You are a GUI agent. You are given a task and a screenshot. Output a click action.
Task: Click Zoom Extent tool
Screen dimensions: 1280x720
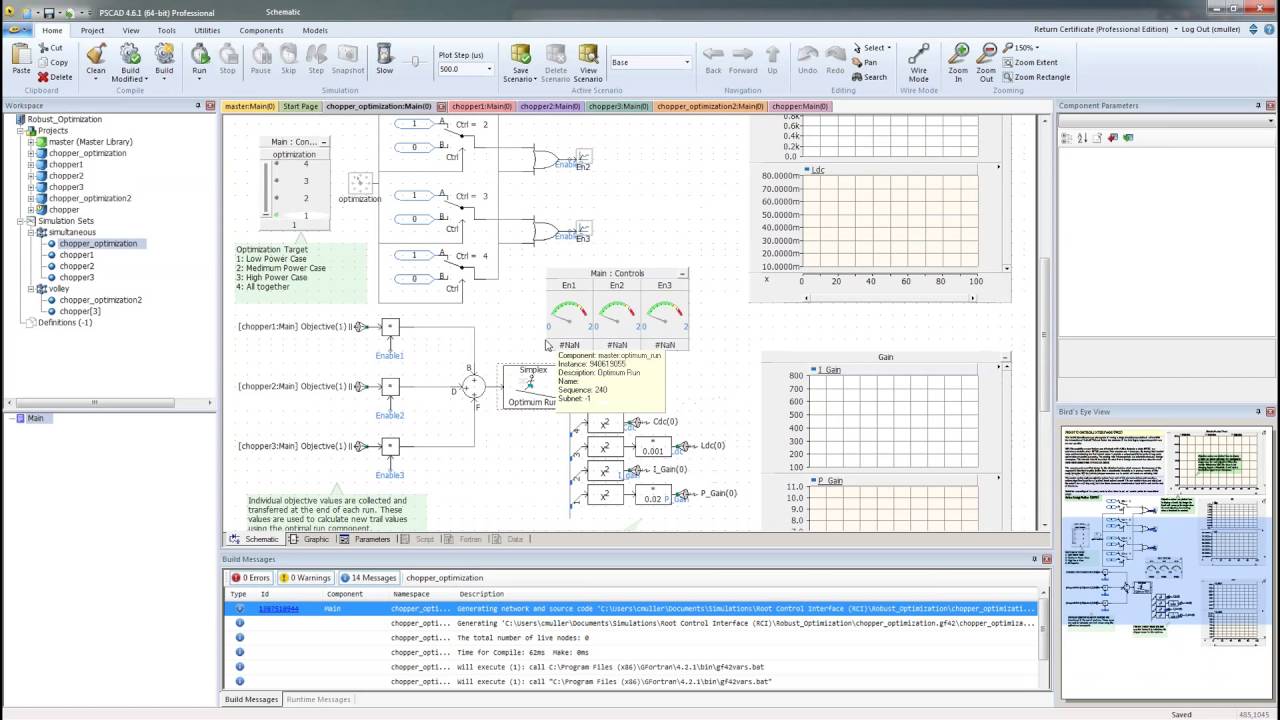tap(1029, 62)
